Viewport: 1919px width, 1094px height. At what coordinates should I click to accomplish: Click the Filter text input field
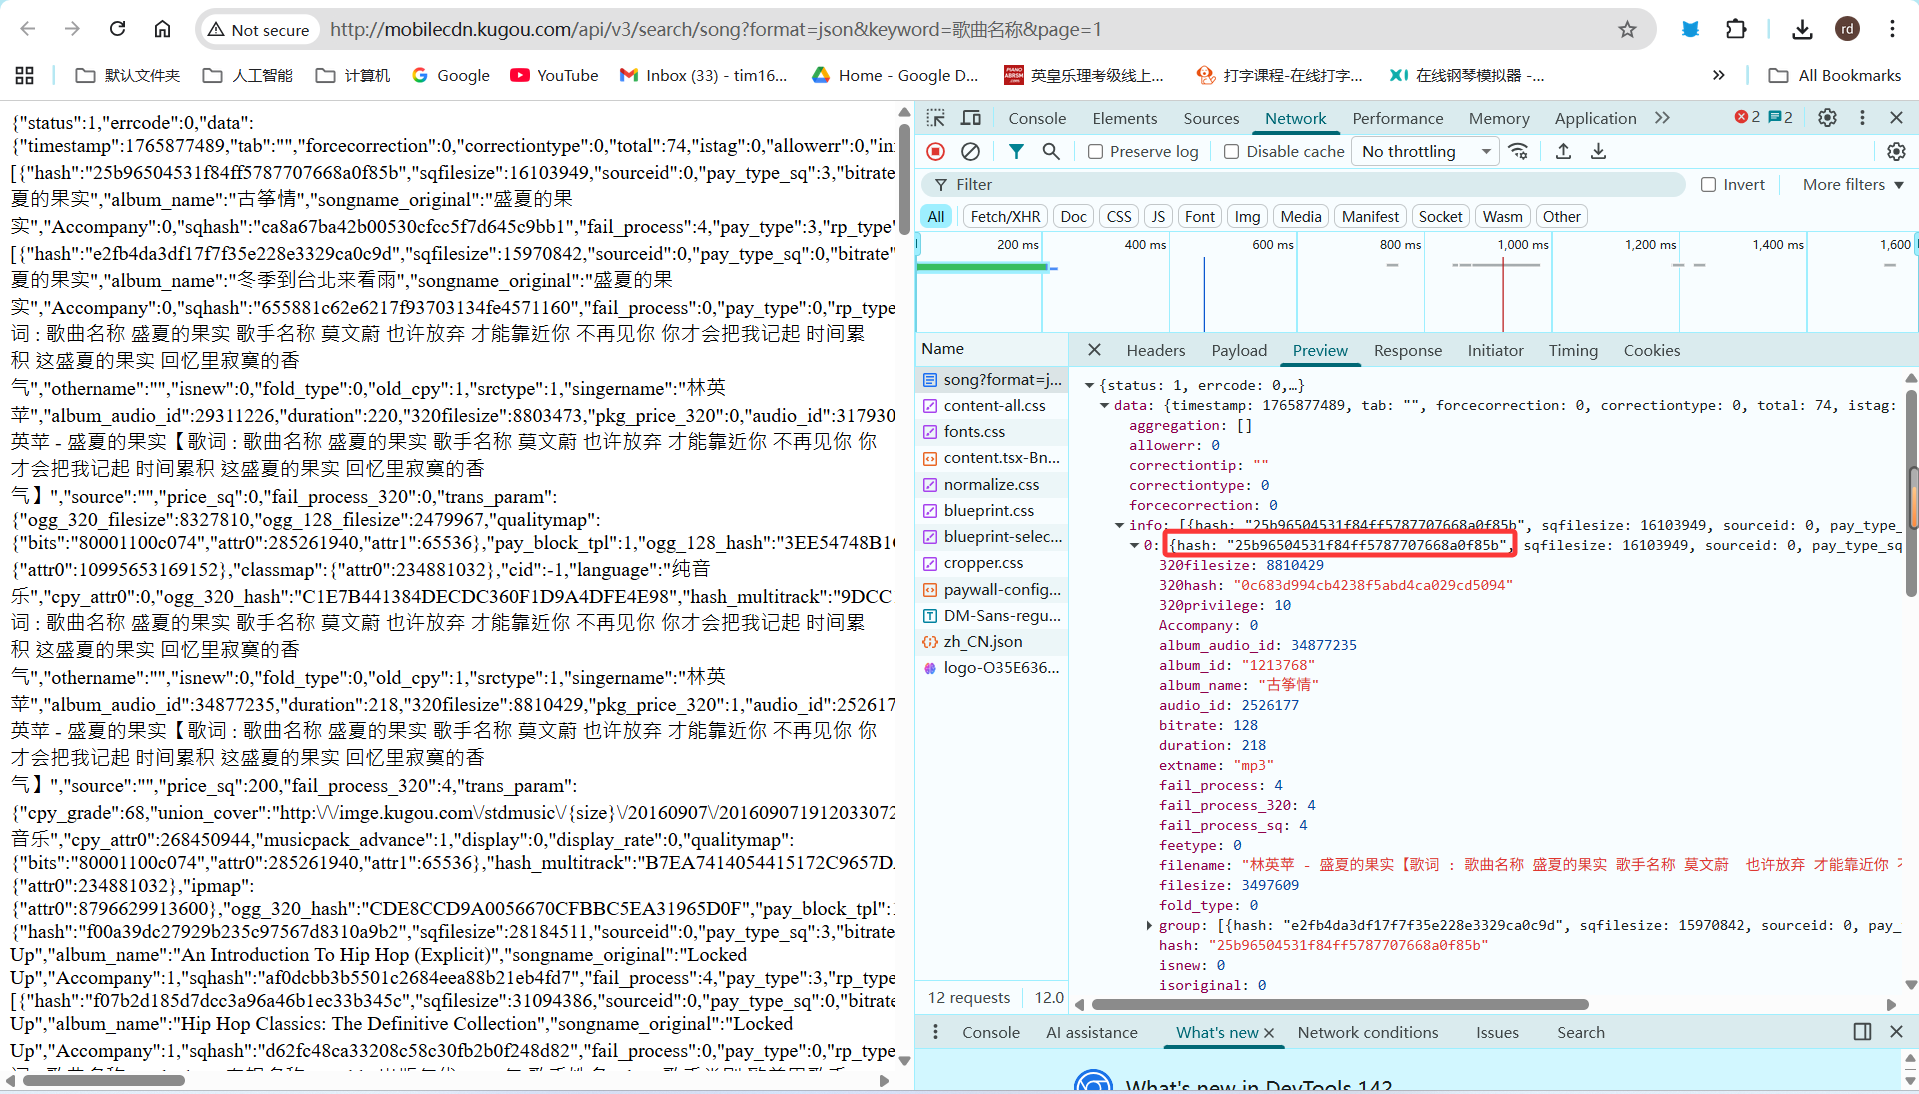coord(1304,185)
